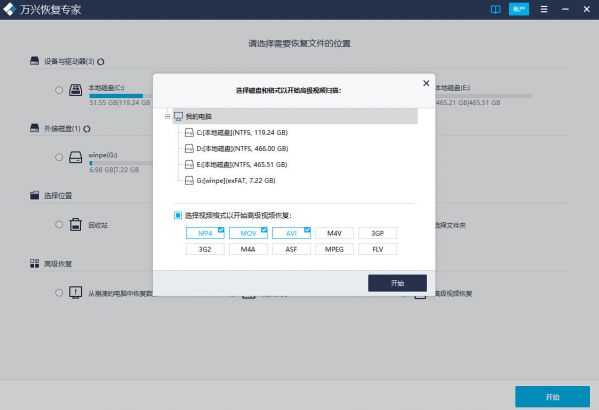Click the G: winpe drive icon
599x410 pixels.
pyautogui.click(x=189, y=181)
